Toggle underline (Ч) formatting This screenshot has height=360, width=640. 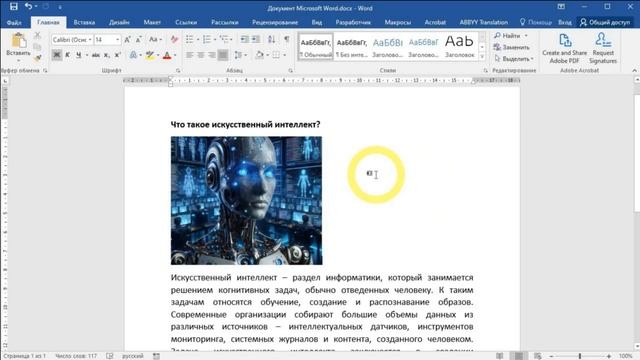point(78,55)
